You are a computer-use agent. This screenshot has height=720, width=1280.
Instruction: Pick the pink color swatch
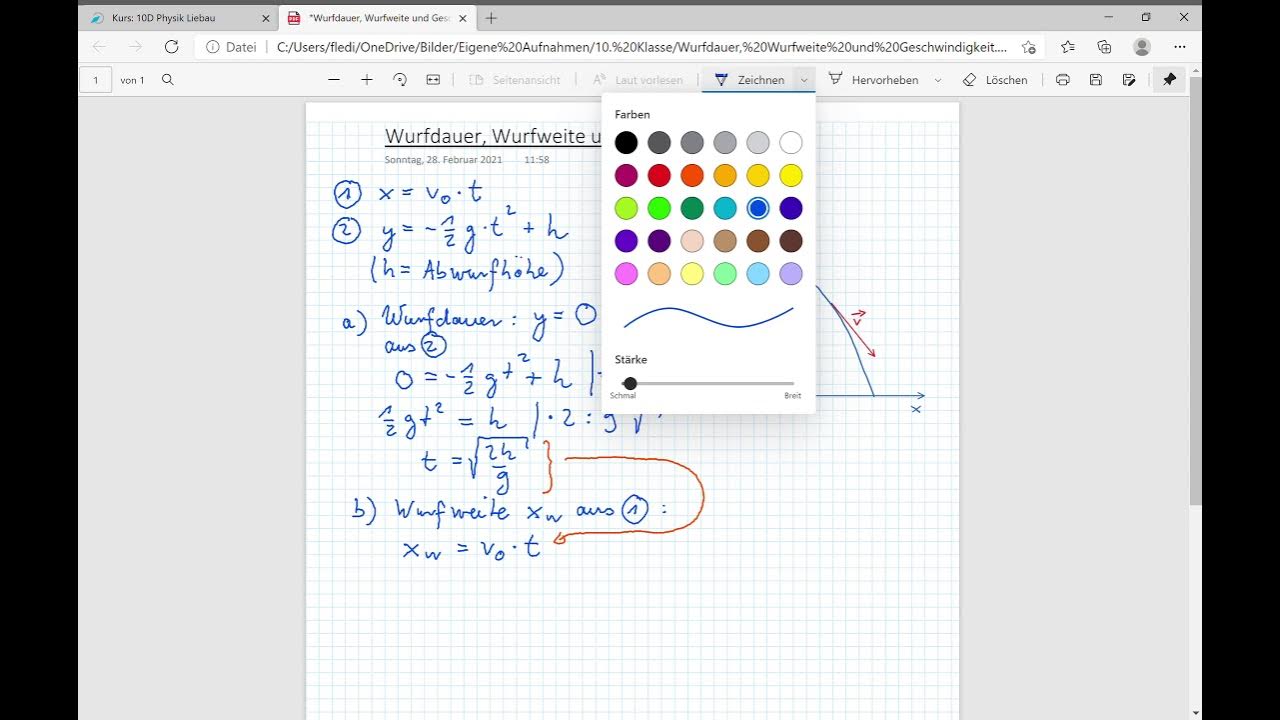coord(626,274)
